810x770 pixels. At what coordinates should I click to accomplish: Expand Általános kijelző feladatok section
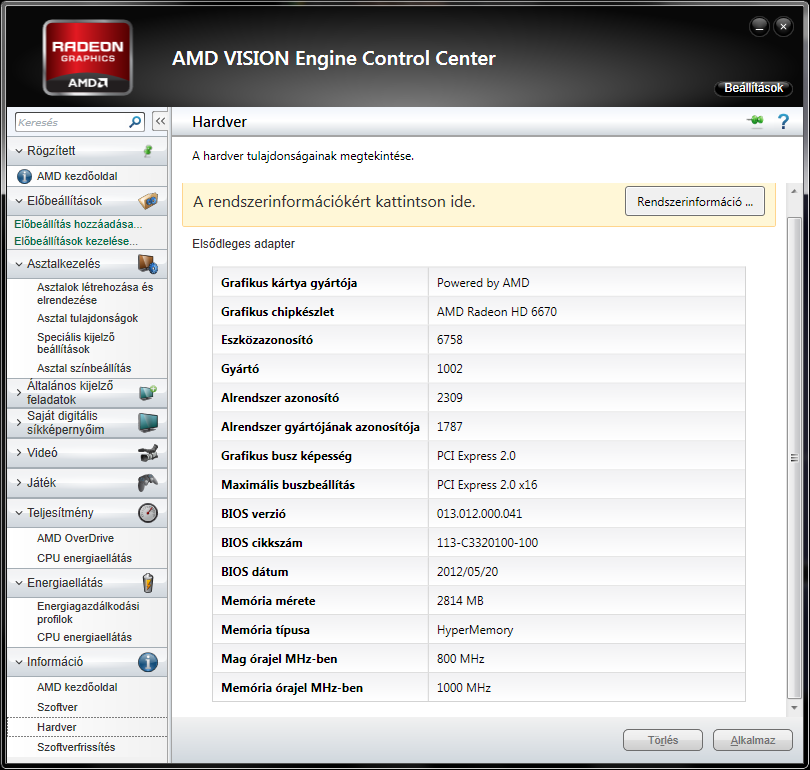pos(19,392)
